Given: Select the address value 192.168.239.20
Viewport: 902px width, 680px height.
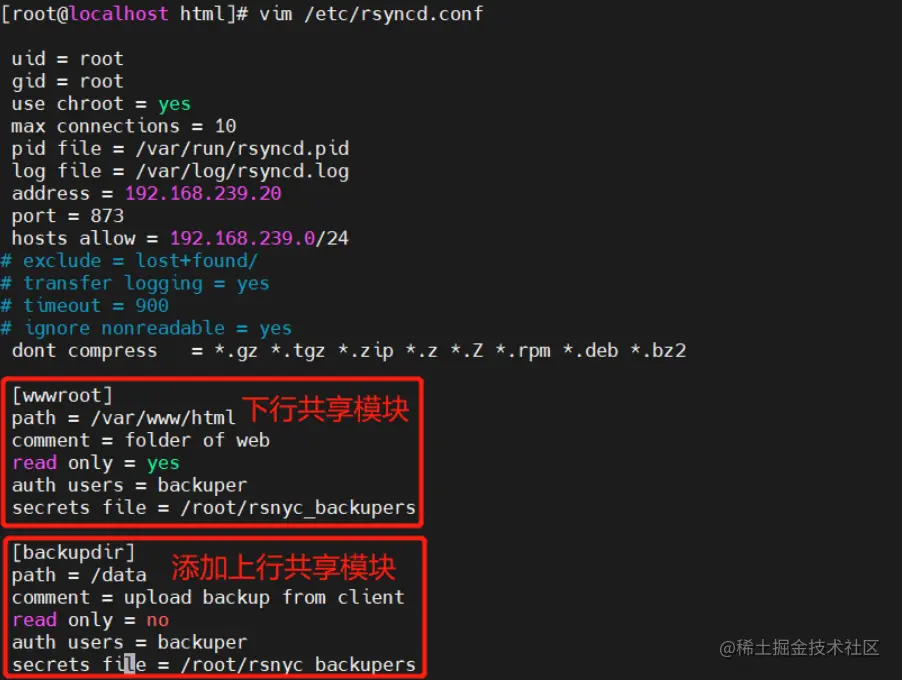Looking at the screenshot, I should coord(203,193).
